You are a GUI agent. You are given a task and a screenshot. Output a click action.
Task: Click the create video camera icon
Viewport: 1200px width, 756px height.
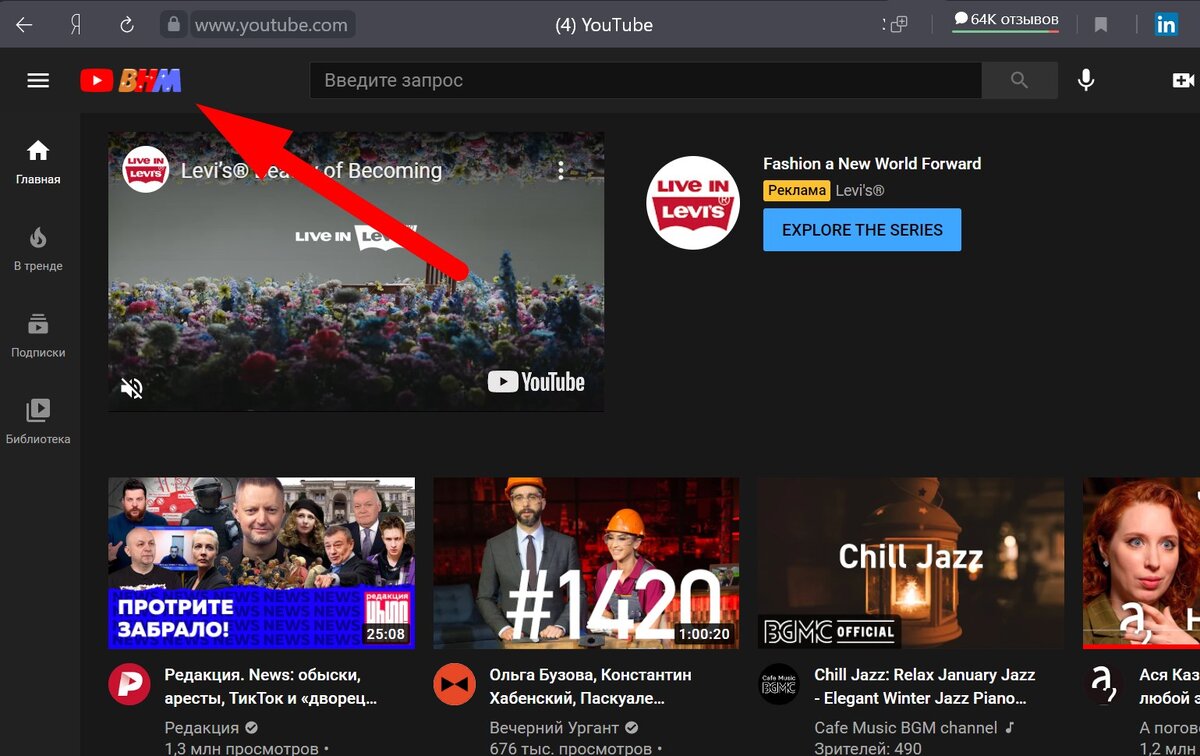[x=1184, y=80]
